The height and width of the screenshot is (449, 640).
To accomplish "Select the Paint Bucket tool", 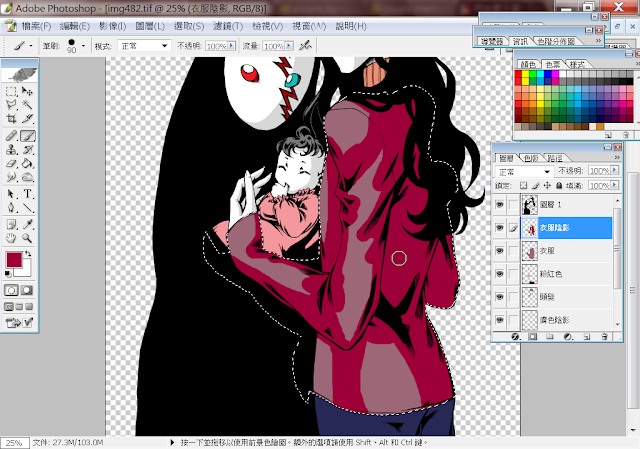I will point(27,164).
